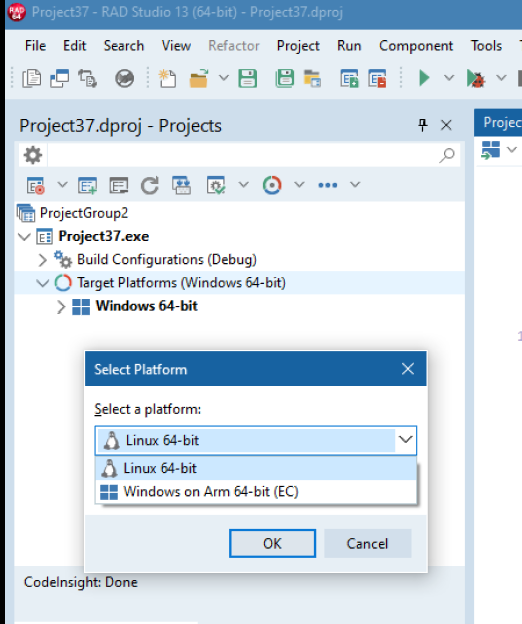This screenshot has width=522, height=624.
Task: Click the magnifier icon in Projects search
Action: (x=447, y=155)
